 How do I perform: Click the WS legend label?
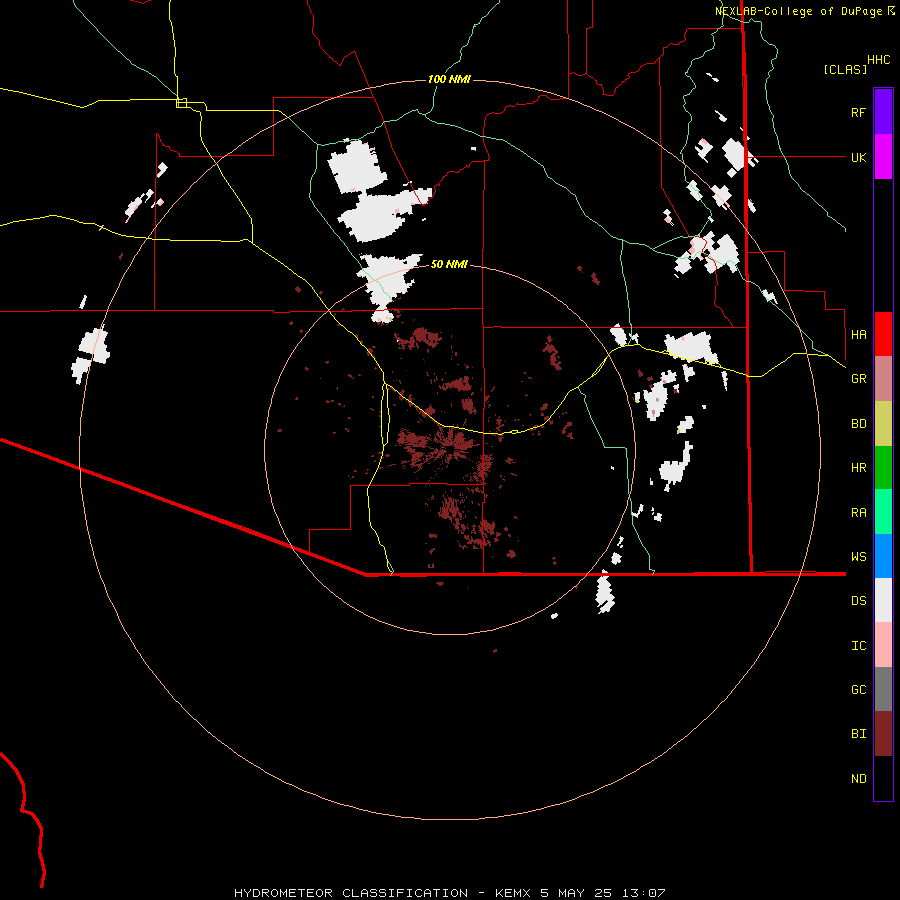[858, 557]
